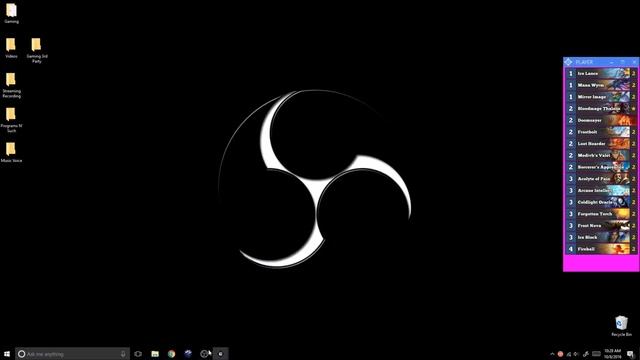Open File Explorer from the taskbar
This screenshot has height=360, width=640.
click(155, 354)
